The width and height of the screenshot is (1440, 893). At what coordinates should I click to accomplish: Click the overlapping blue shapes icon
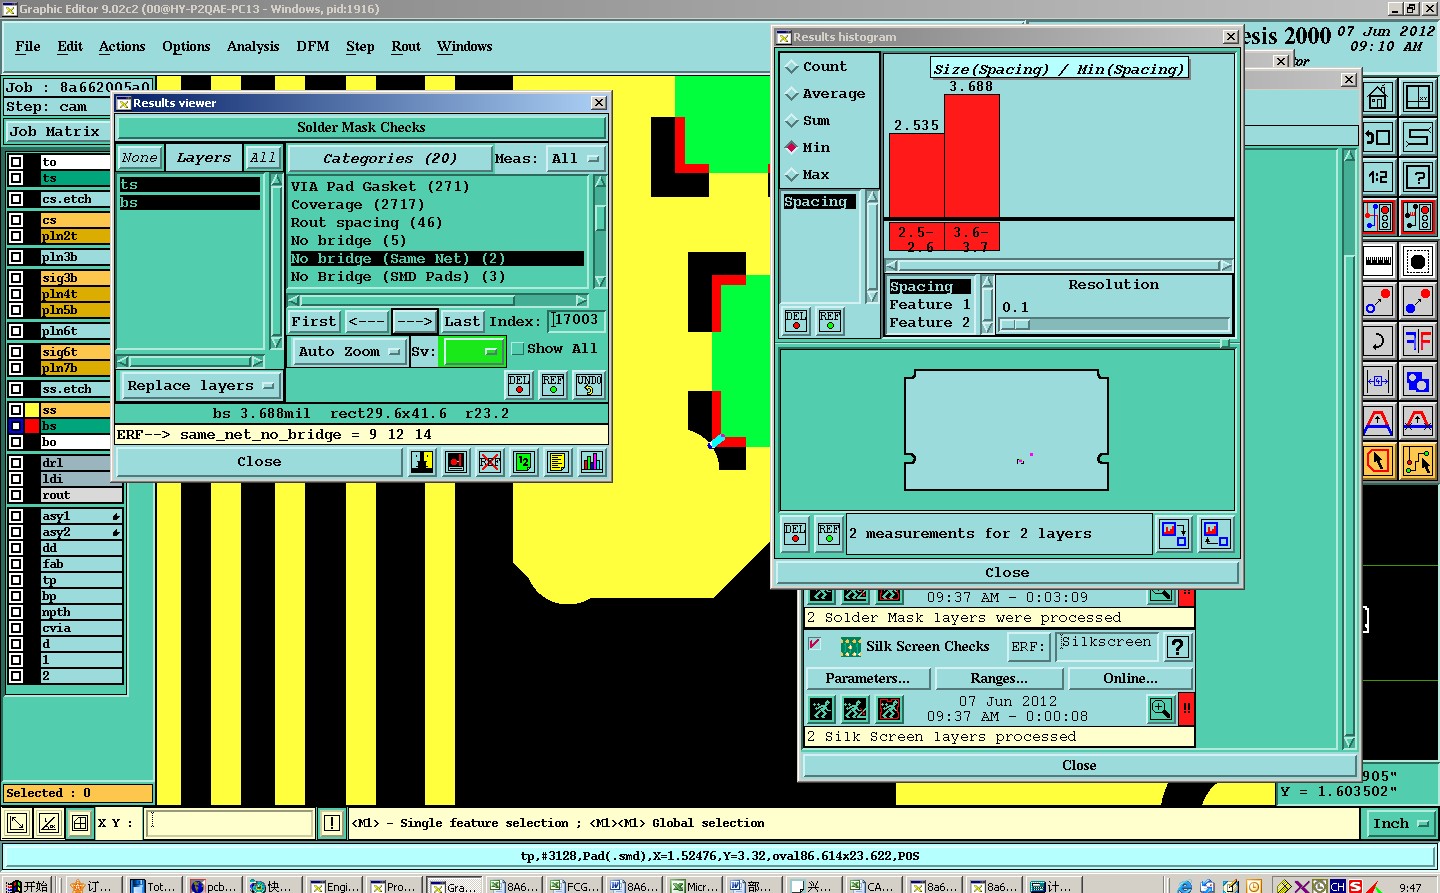(x=1418, y=381)
